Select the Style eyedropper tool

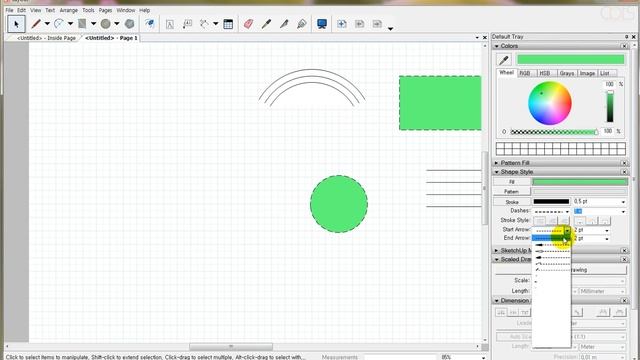(266, 24)
